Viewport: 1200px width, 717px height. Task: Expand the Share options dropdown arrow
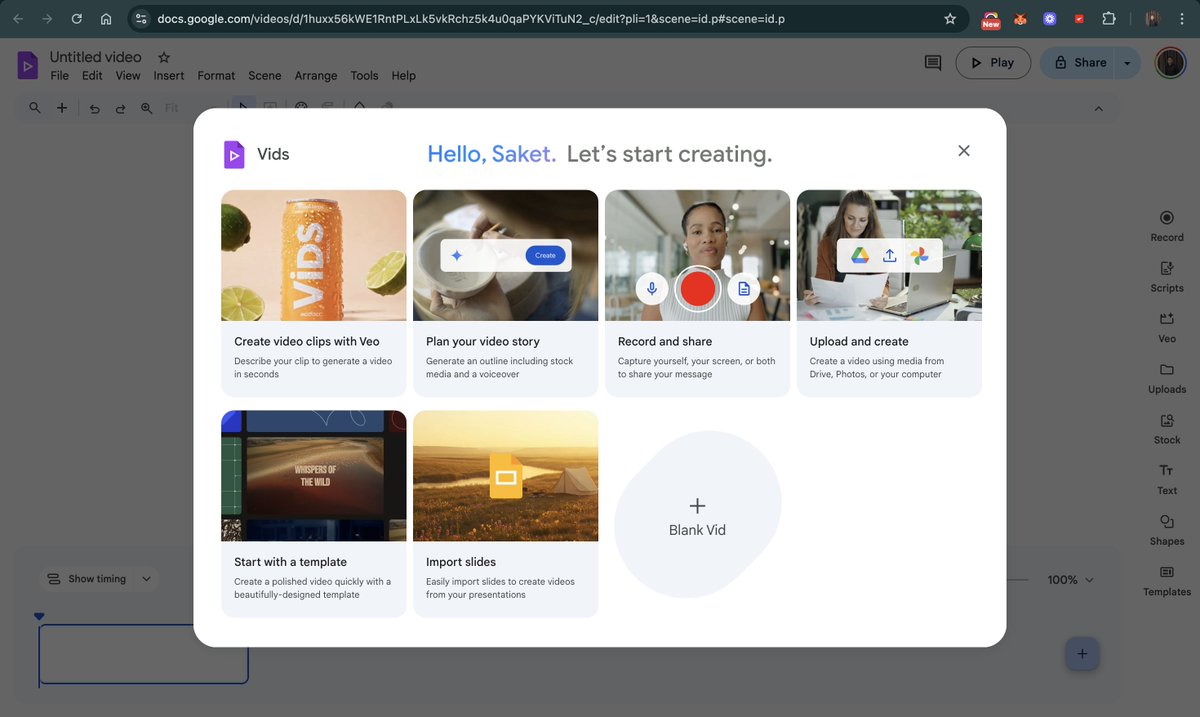[1127, 62]
